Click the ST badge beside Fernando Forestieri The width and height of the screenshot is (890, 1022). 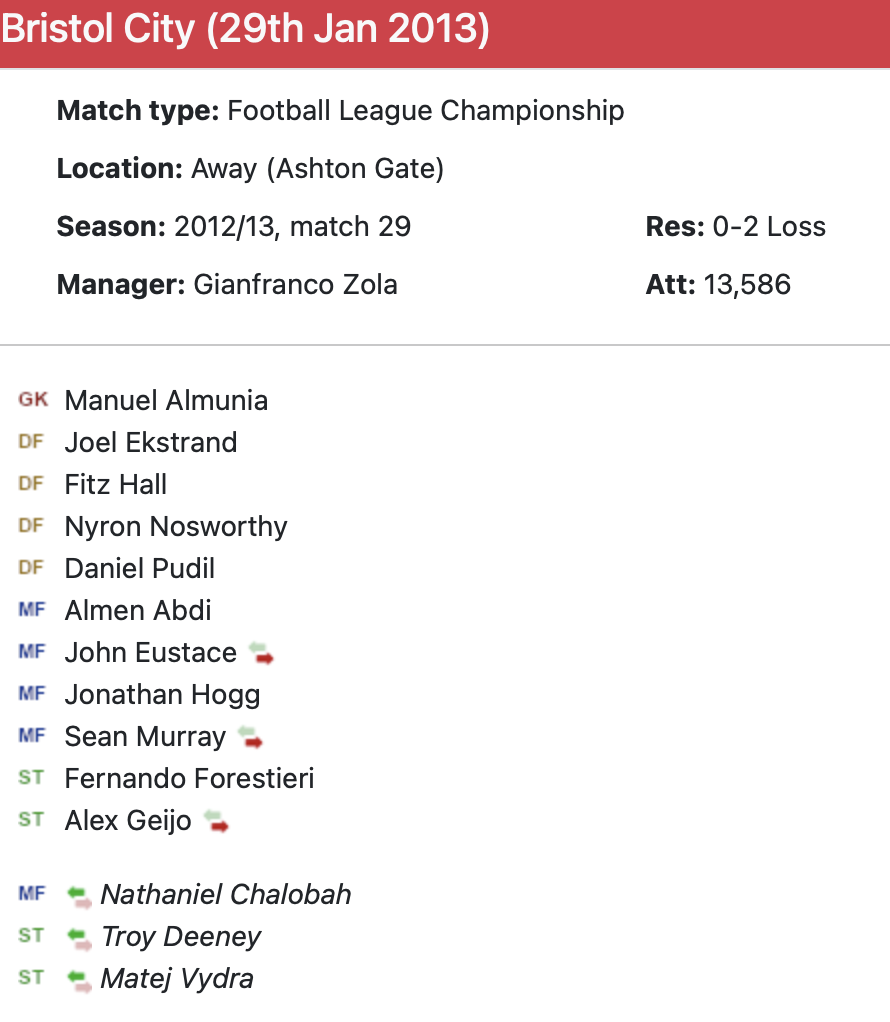[x=32, y=778]
